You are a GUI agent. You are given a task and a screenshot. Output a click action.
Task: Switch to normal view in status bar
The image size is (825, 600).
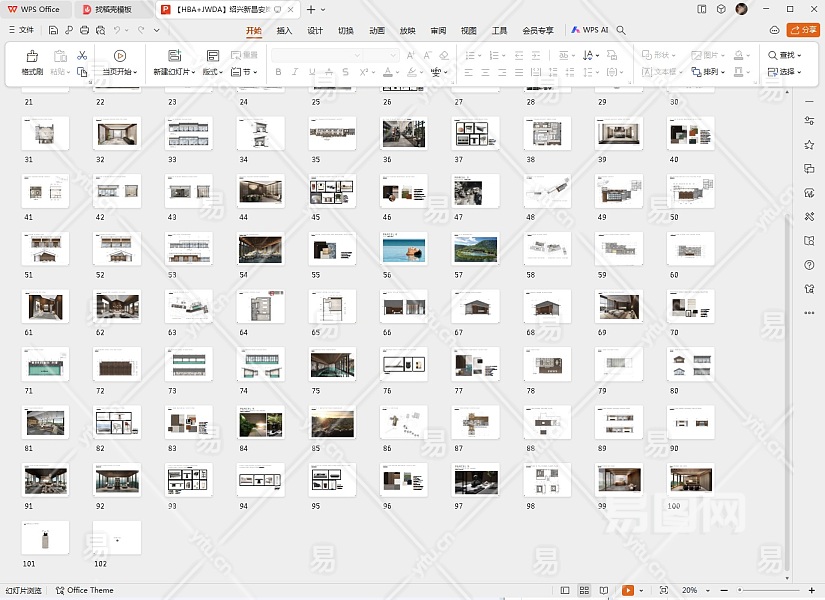click(565, 591)
